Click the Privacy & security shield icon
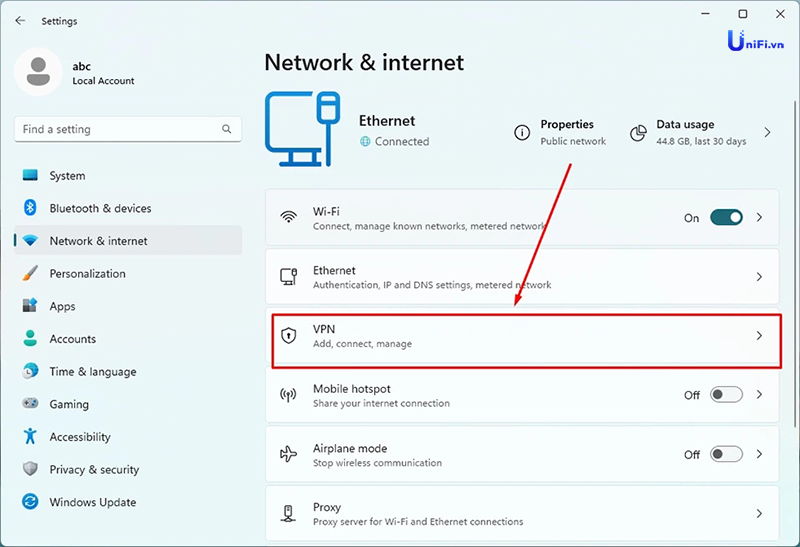This screenshot has height=547, width=800. [x=30, y=469]
